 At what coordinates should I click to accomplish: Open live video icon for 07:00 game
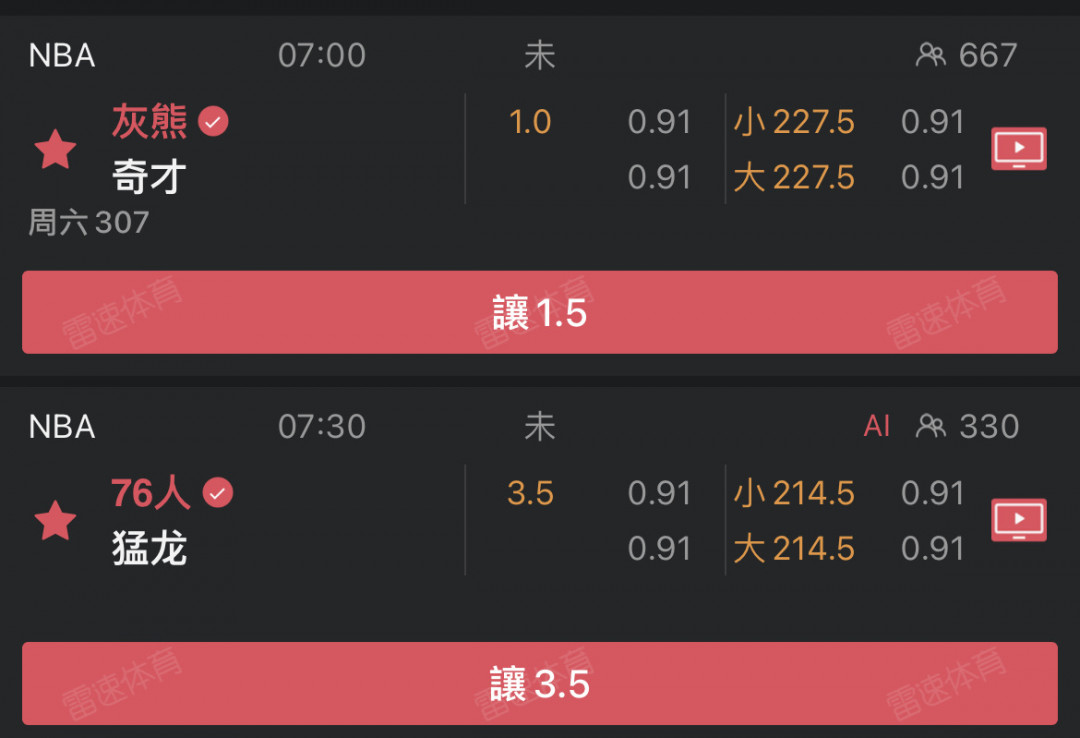(1019, 148)
